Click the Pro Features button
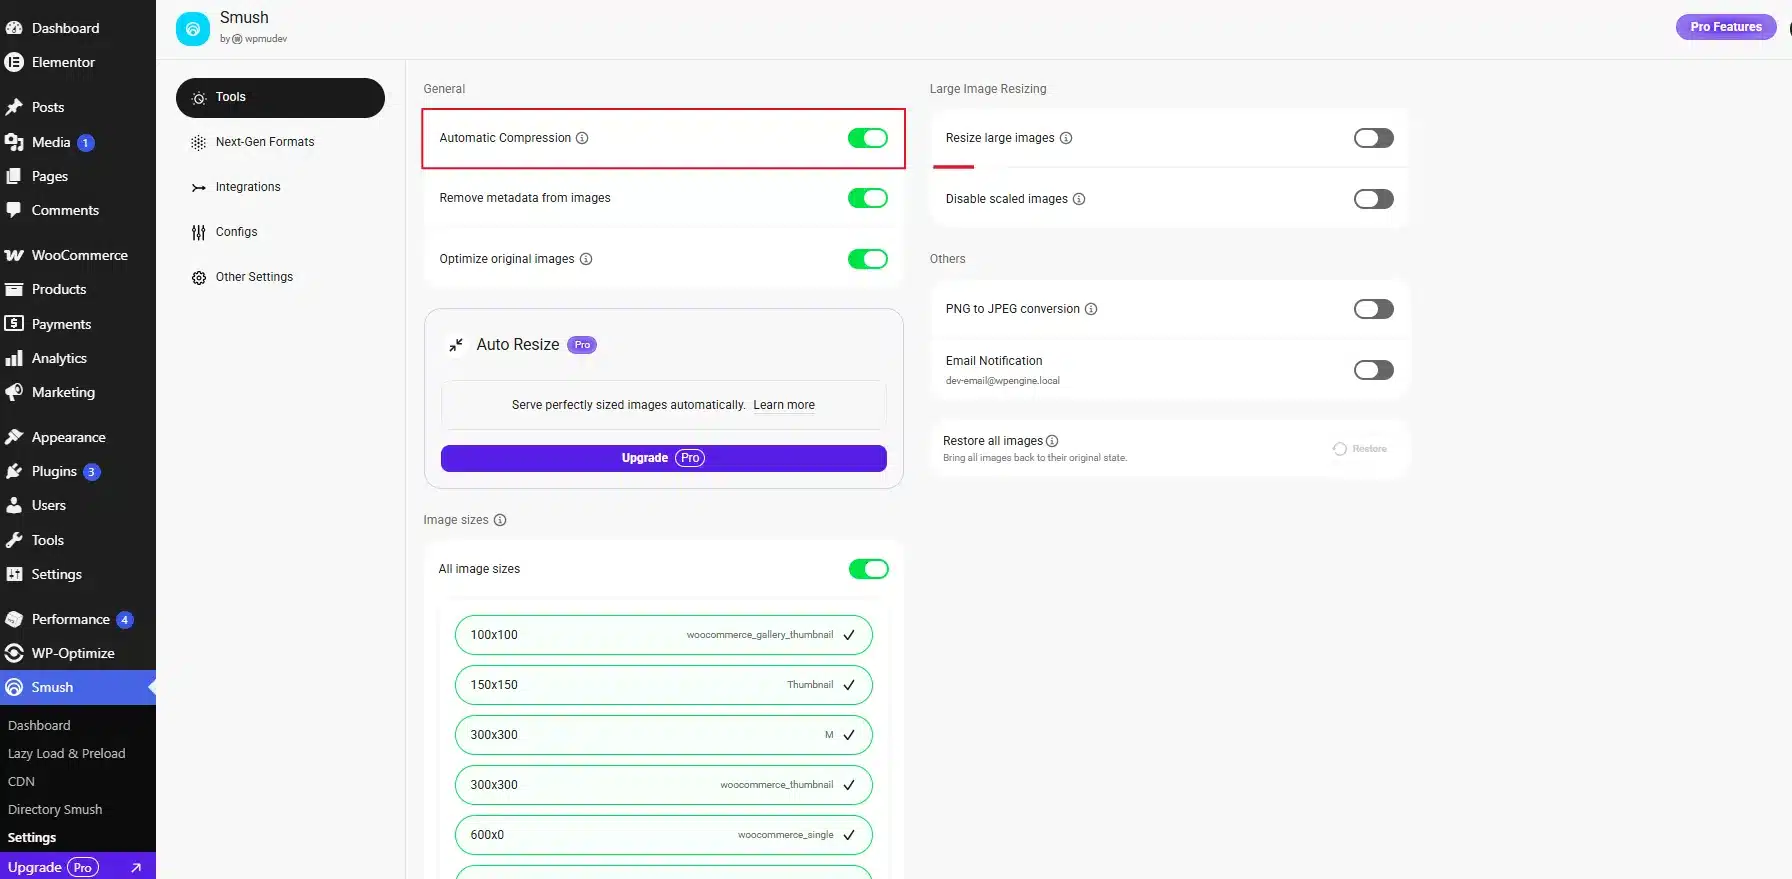This screenshot has width=1792, height=879. coord(1726,27)
